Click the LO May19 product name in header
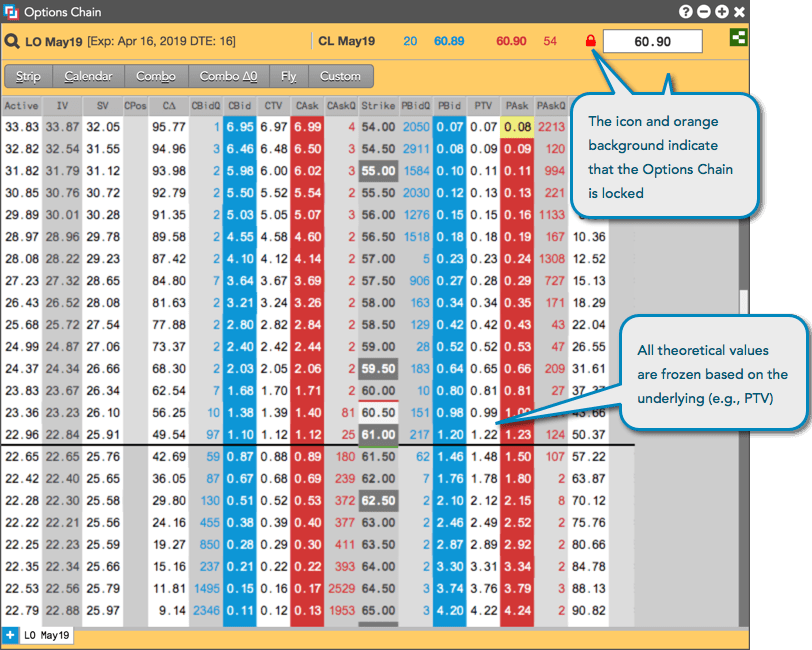Viewport: 812px width, 650px height. pyautogui.click(x=54, y=42)
